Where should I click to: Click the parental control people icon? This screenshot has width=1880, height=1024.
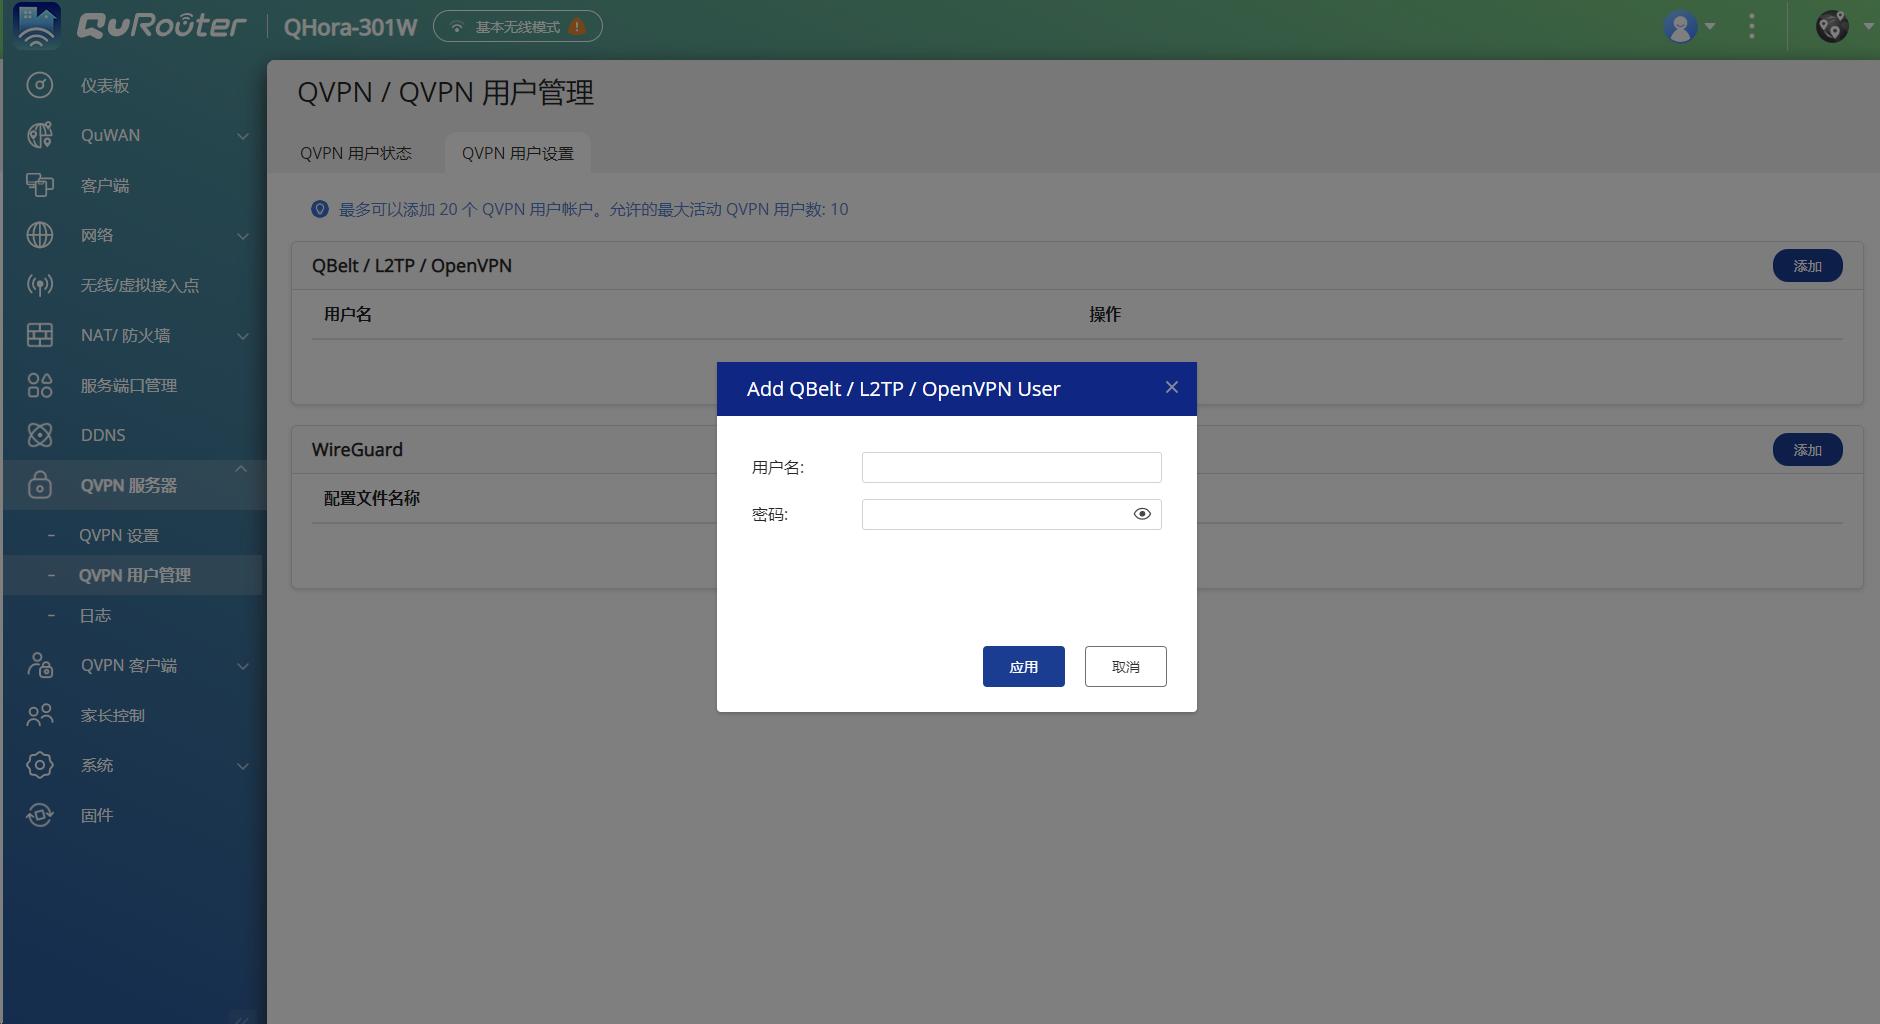[x=39, y=715]
